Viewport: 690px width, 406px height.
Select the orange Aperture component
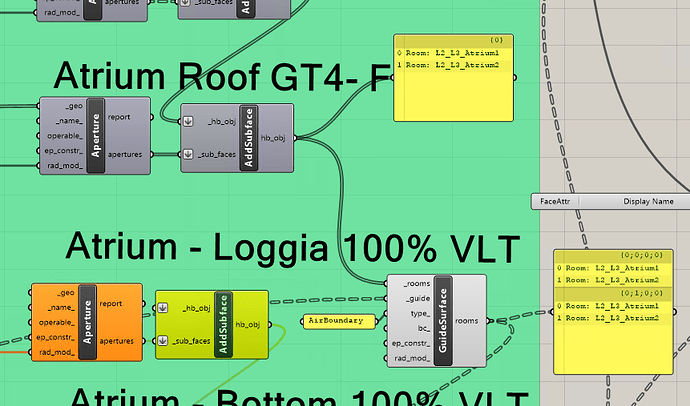(87, 322)
